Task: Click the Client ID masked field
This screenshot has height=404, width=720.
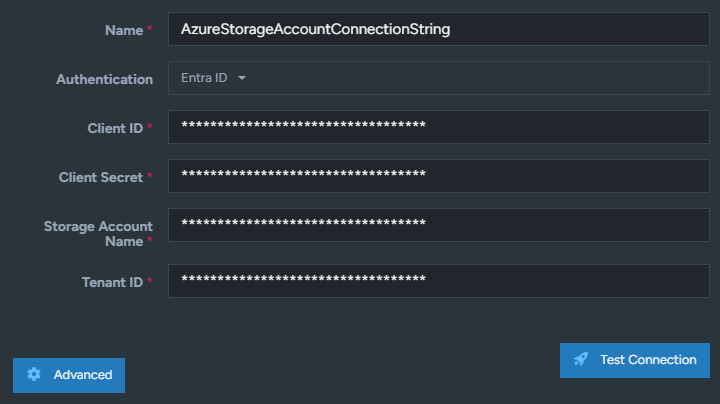Action: point(439,127)
